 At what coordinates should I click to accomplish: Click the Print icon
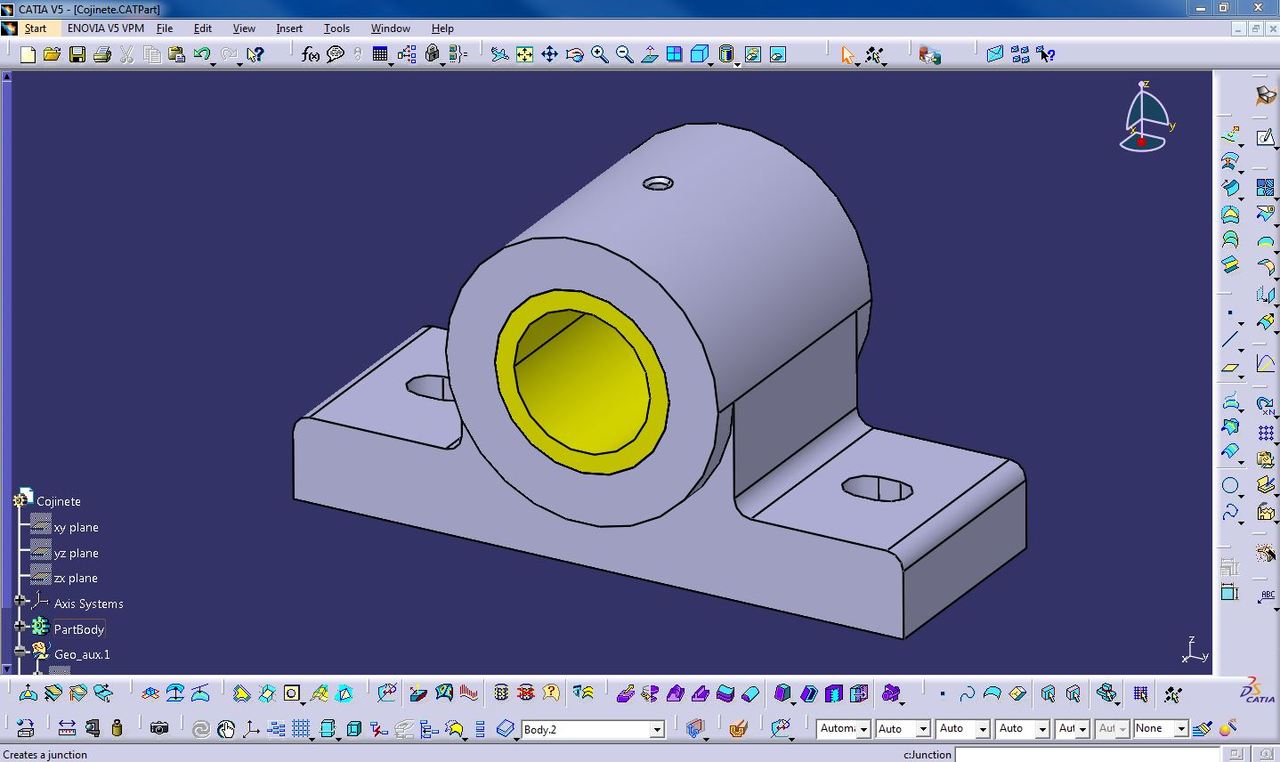(x=102, y=54)
